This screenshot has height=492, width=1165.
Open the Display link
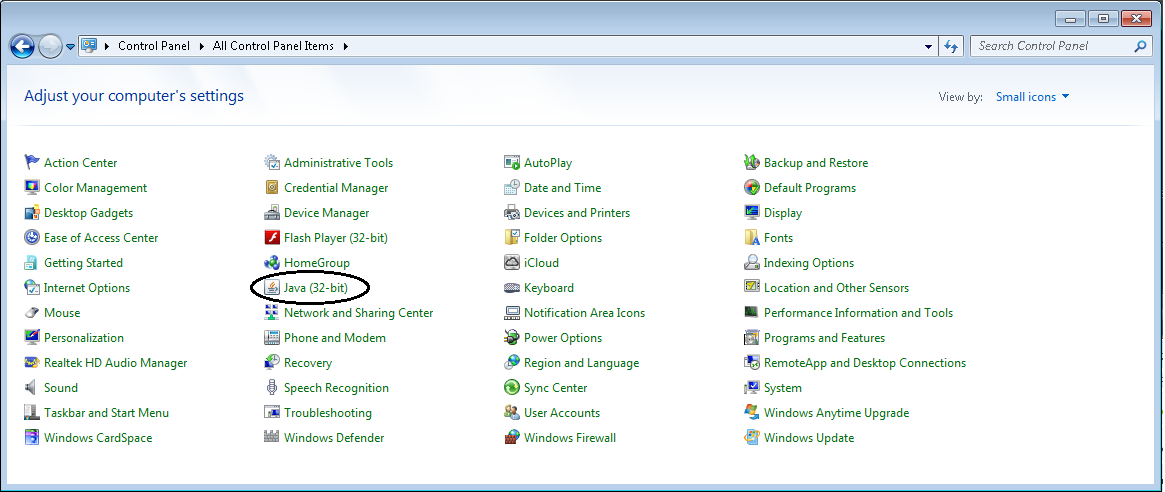point(782,213)
